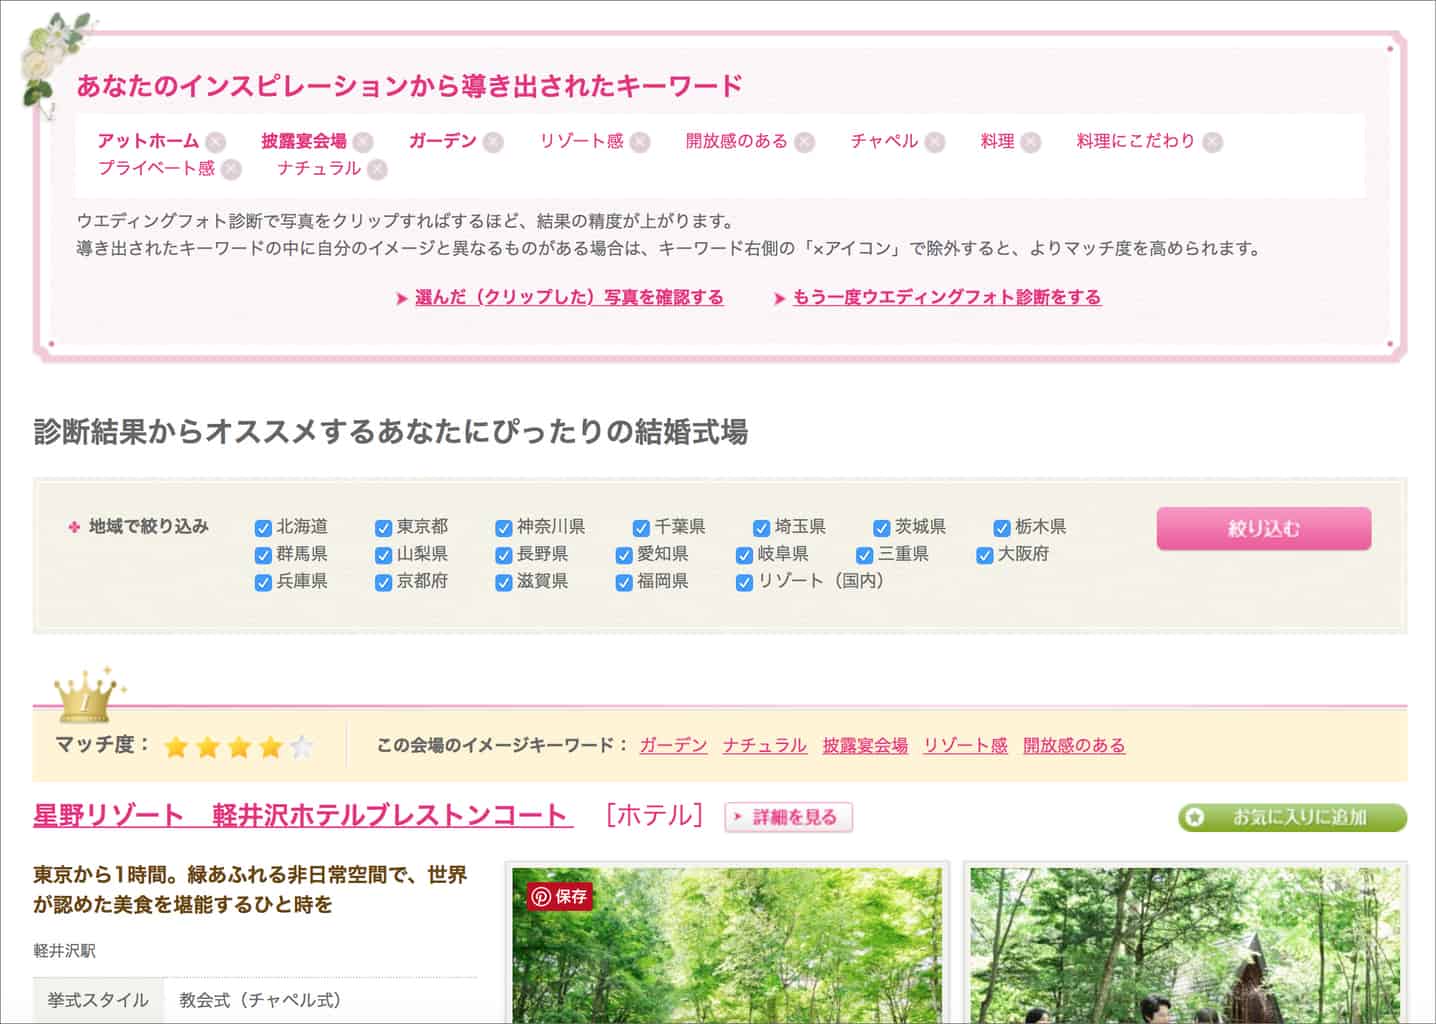Disable the 長野県 region filter checkbox

click(x=504, y=555)
